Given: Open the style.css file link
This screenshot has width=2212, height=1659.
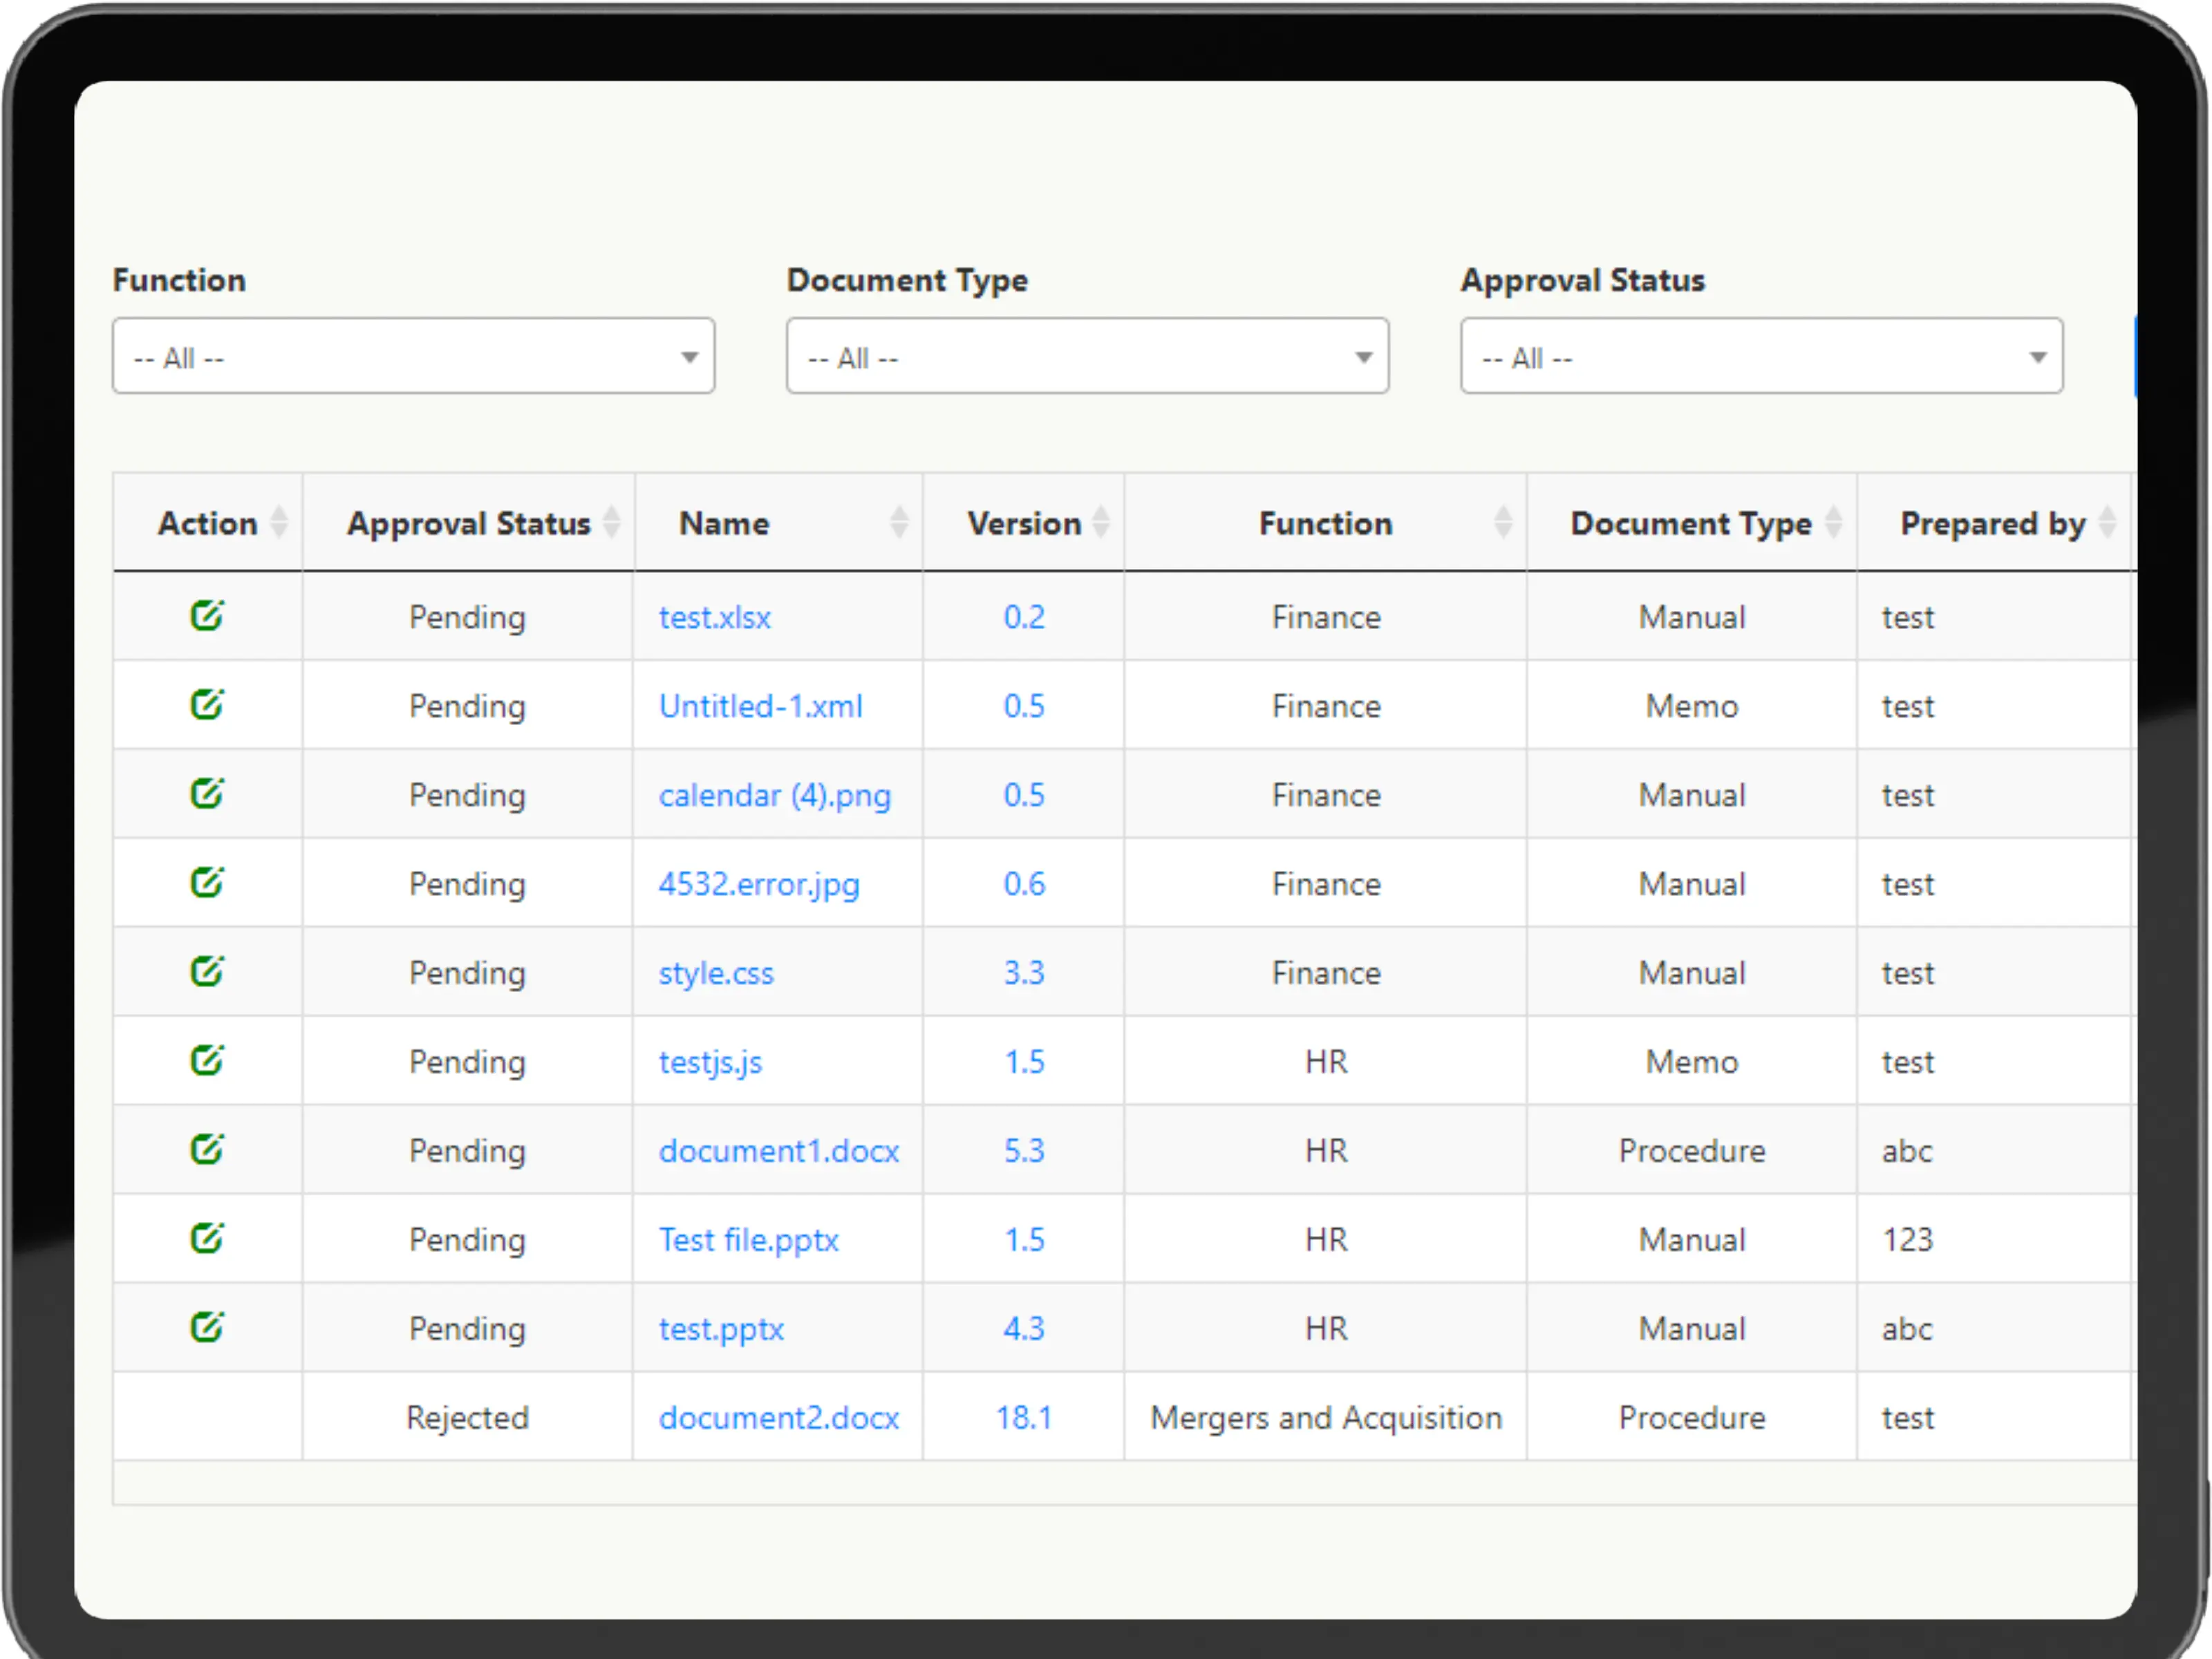Looking at the screenshot, I should click(716, 973).
